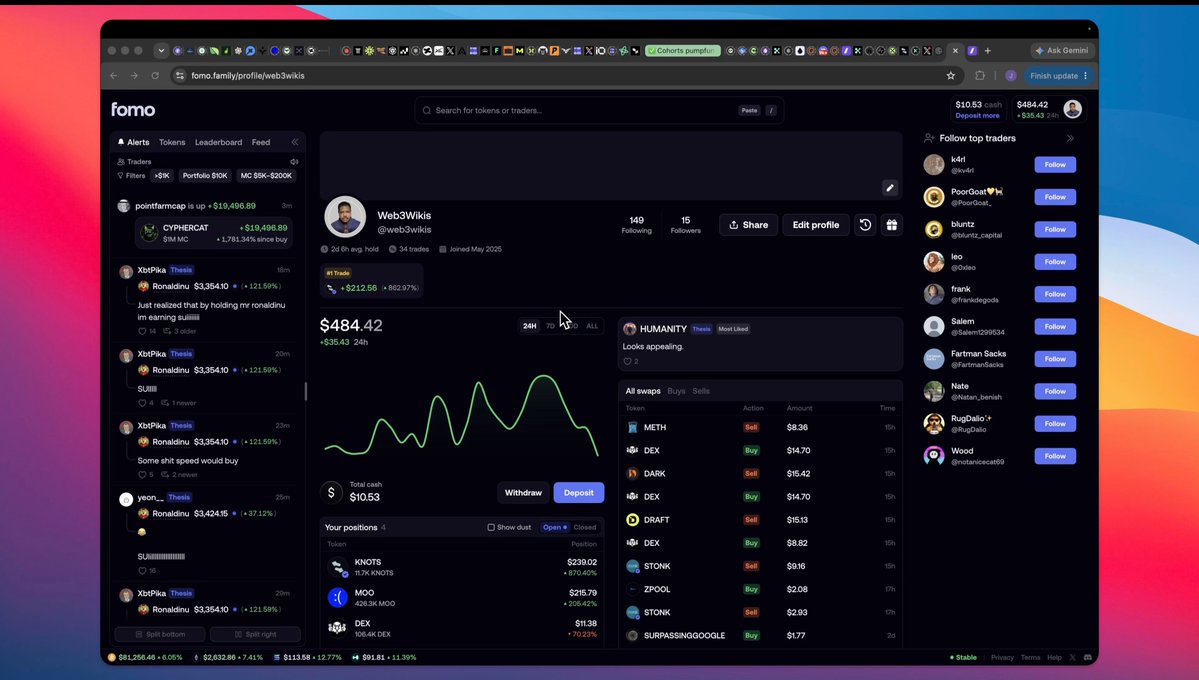Filter swaps by Sells

click(701, 391)
